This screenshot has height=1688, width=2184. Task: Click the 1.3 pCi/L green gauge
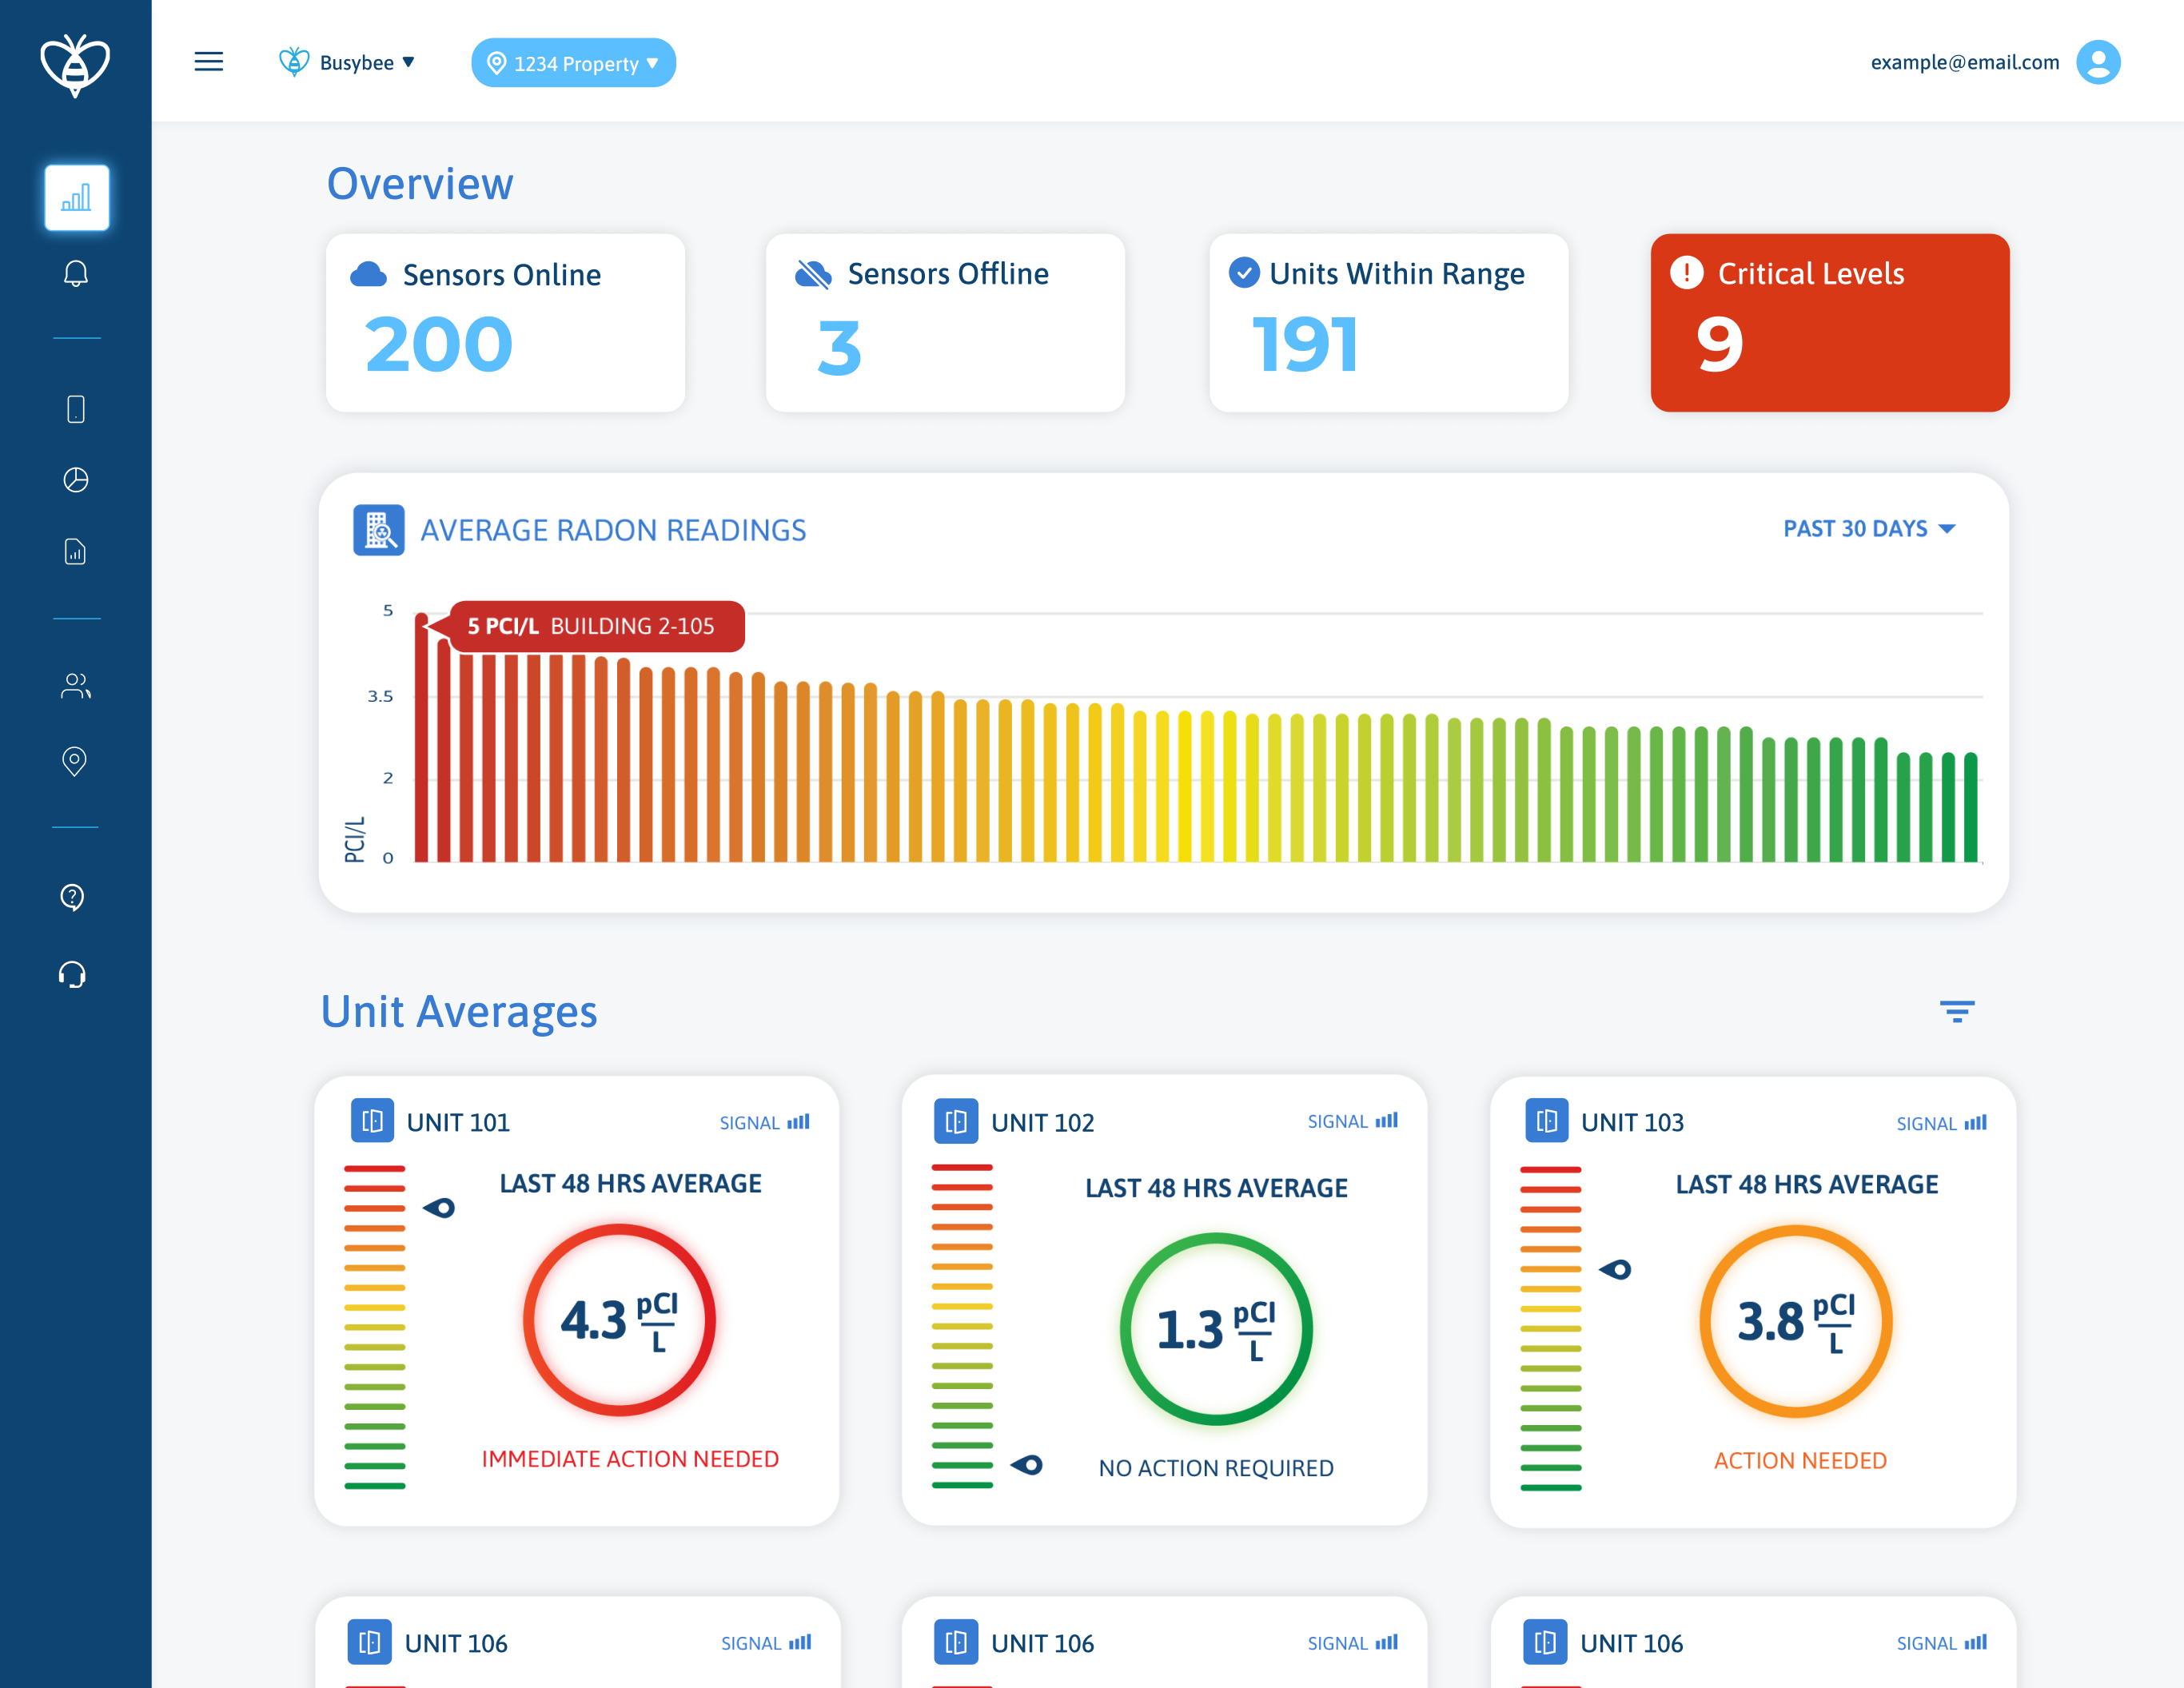[1216, 1328]
